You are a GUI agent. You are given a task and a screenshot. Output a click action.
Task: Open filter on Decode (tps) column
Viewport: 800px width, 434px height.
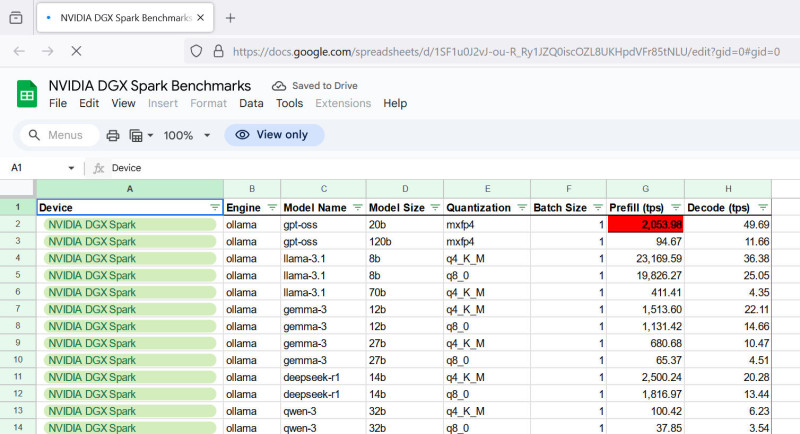click(763, 208)
